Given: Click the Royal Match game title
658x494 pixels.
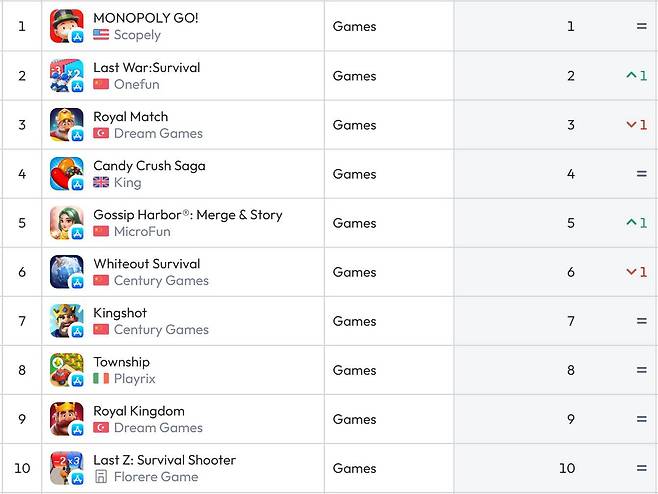Looking at the screenshot, I should (130, 116).
